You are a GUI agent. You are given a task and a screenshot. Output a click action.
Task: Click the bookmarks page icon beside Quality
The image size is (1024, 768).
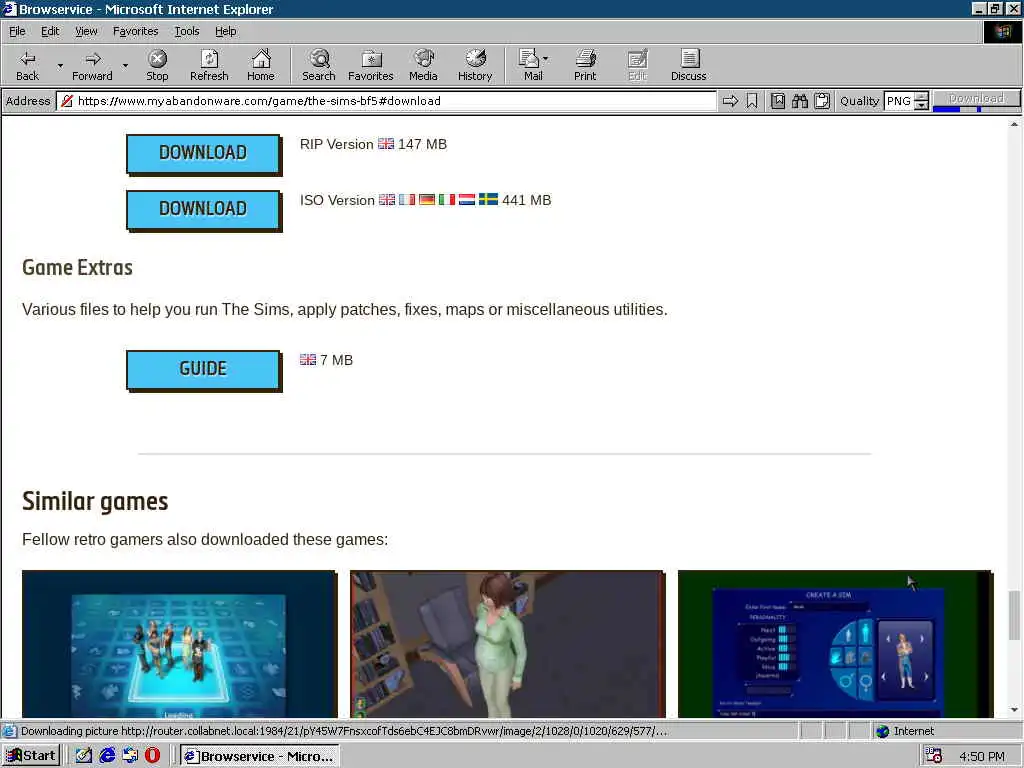(x=778, y=101)
